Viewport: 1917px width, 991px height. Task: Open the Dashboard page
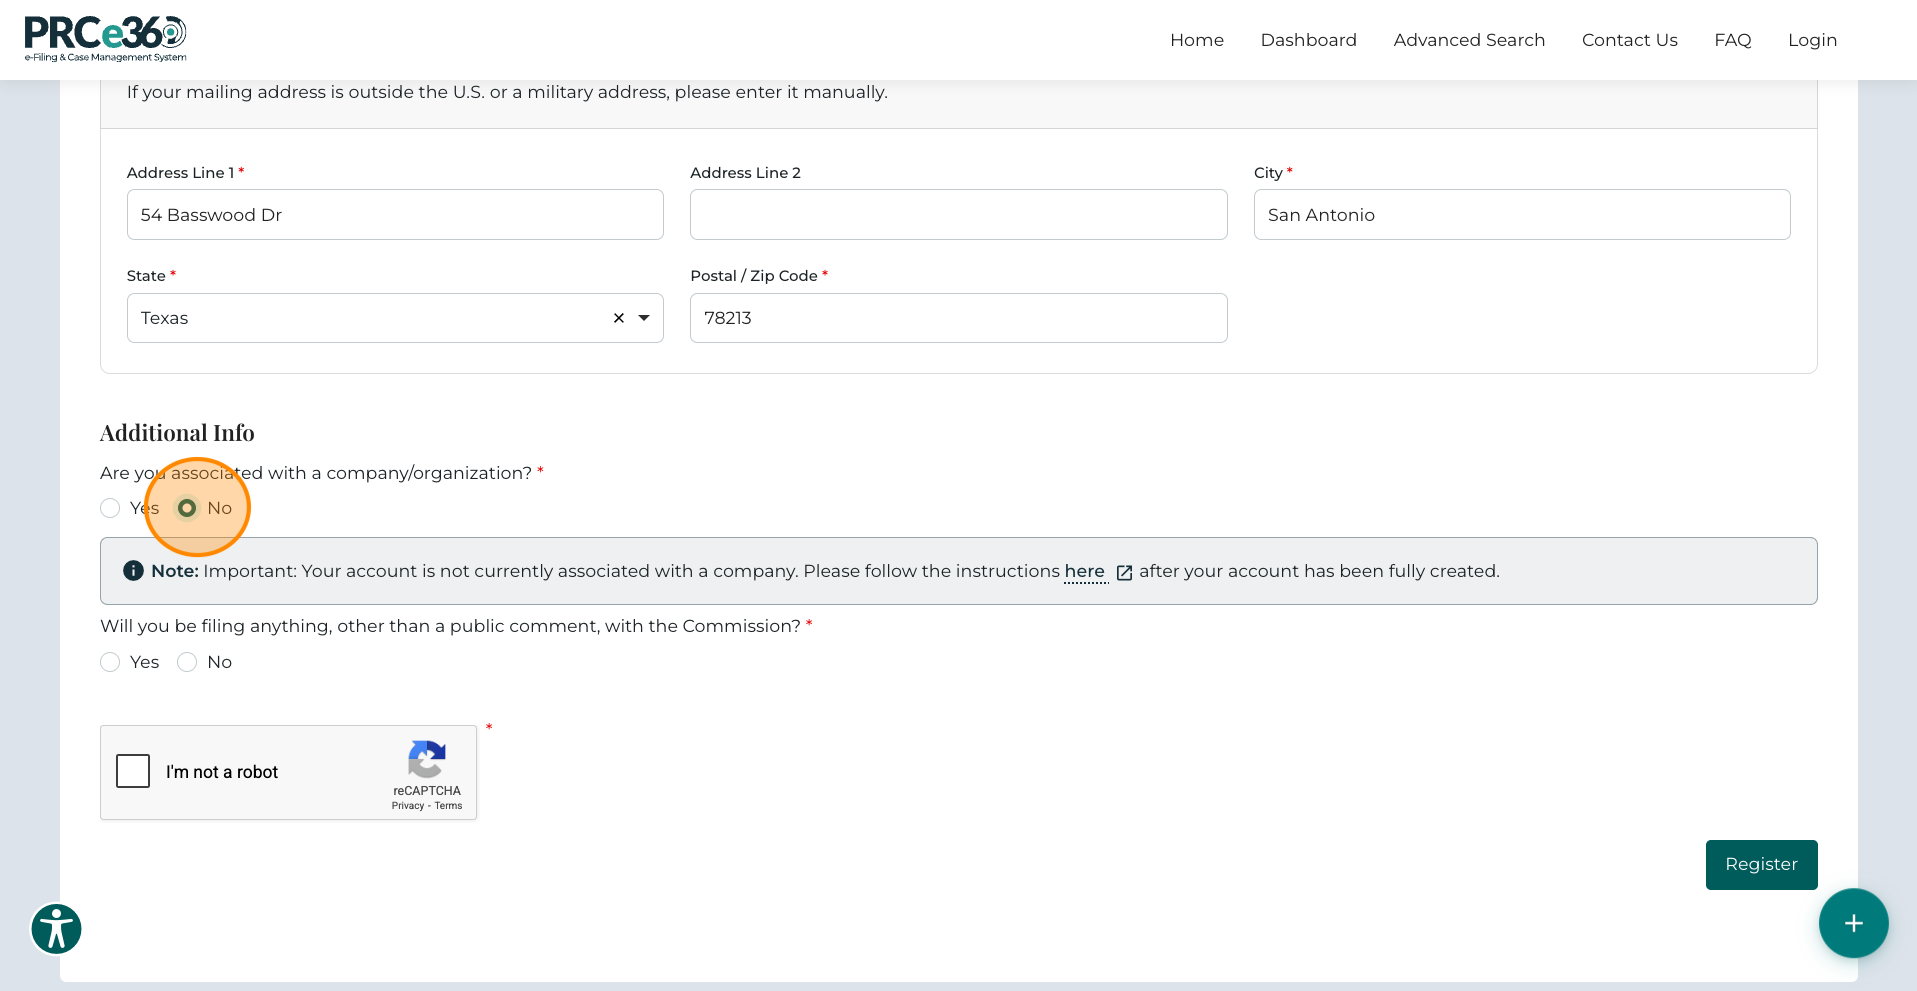pyautogui.click(x=1308, y=40)
